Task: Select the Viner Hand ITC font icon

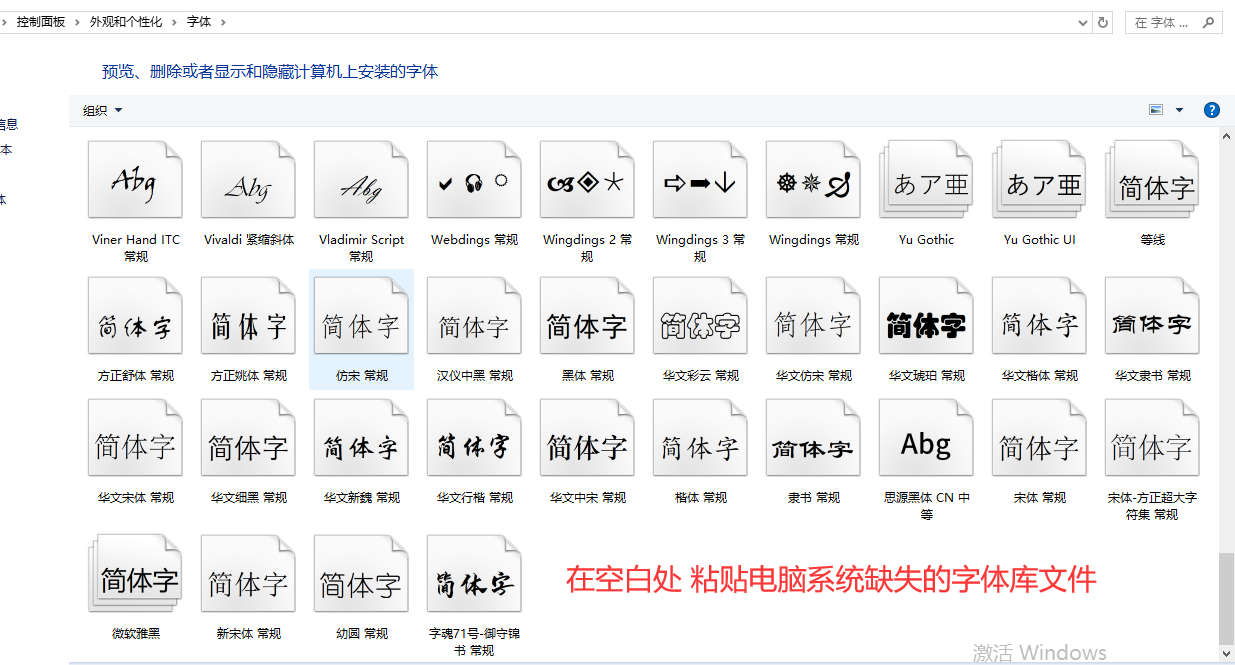Action: pyautogui.click(x=136, y=180)
